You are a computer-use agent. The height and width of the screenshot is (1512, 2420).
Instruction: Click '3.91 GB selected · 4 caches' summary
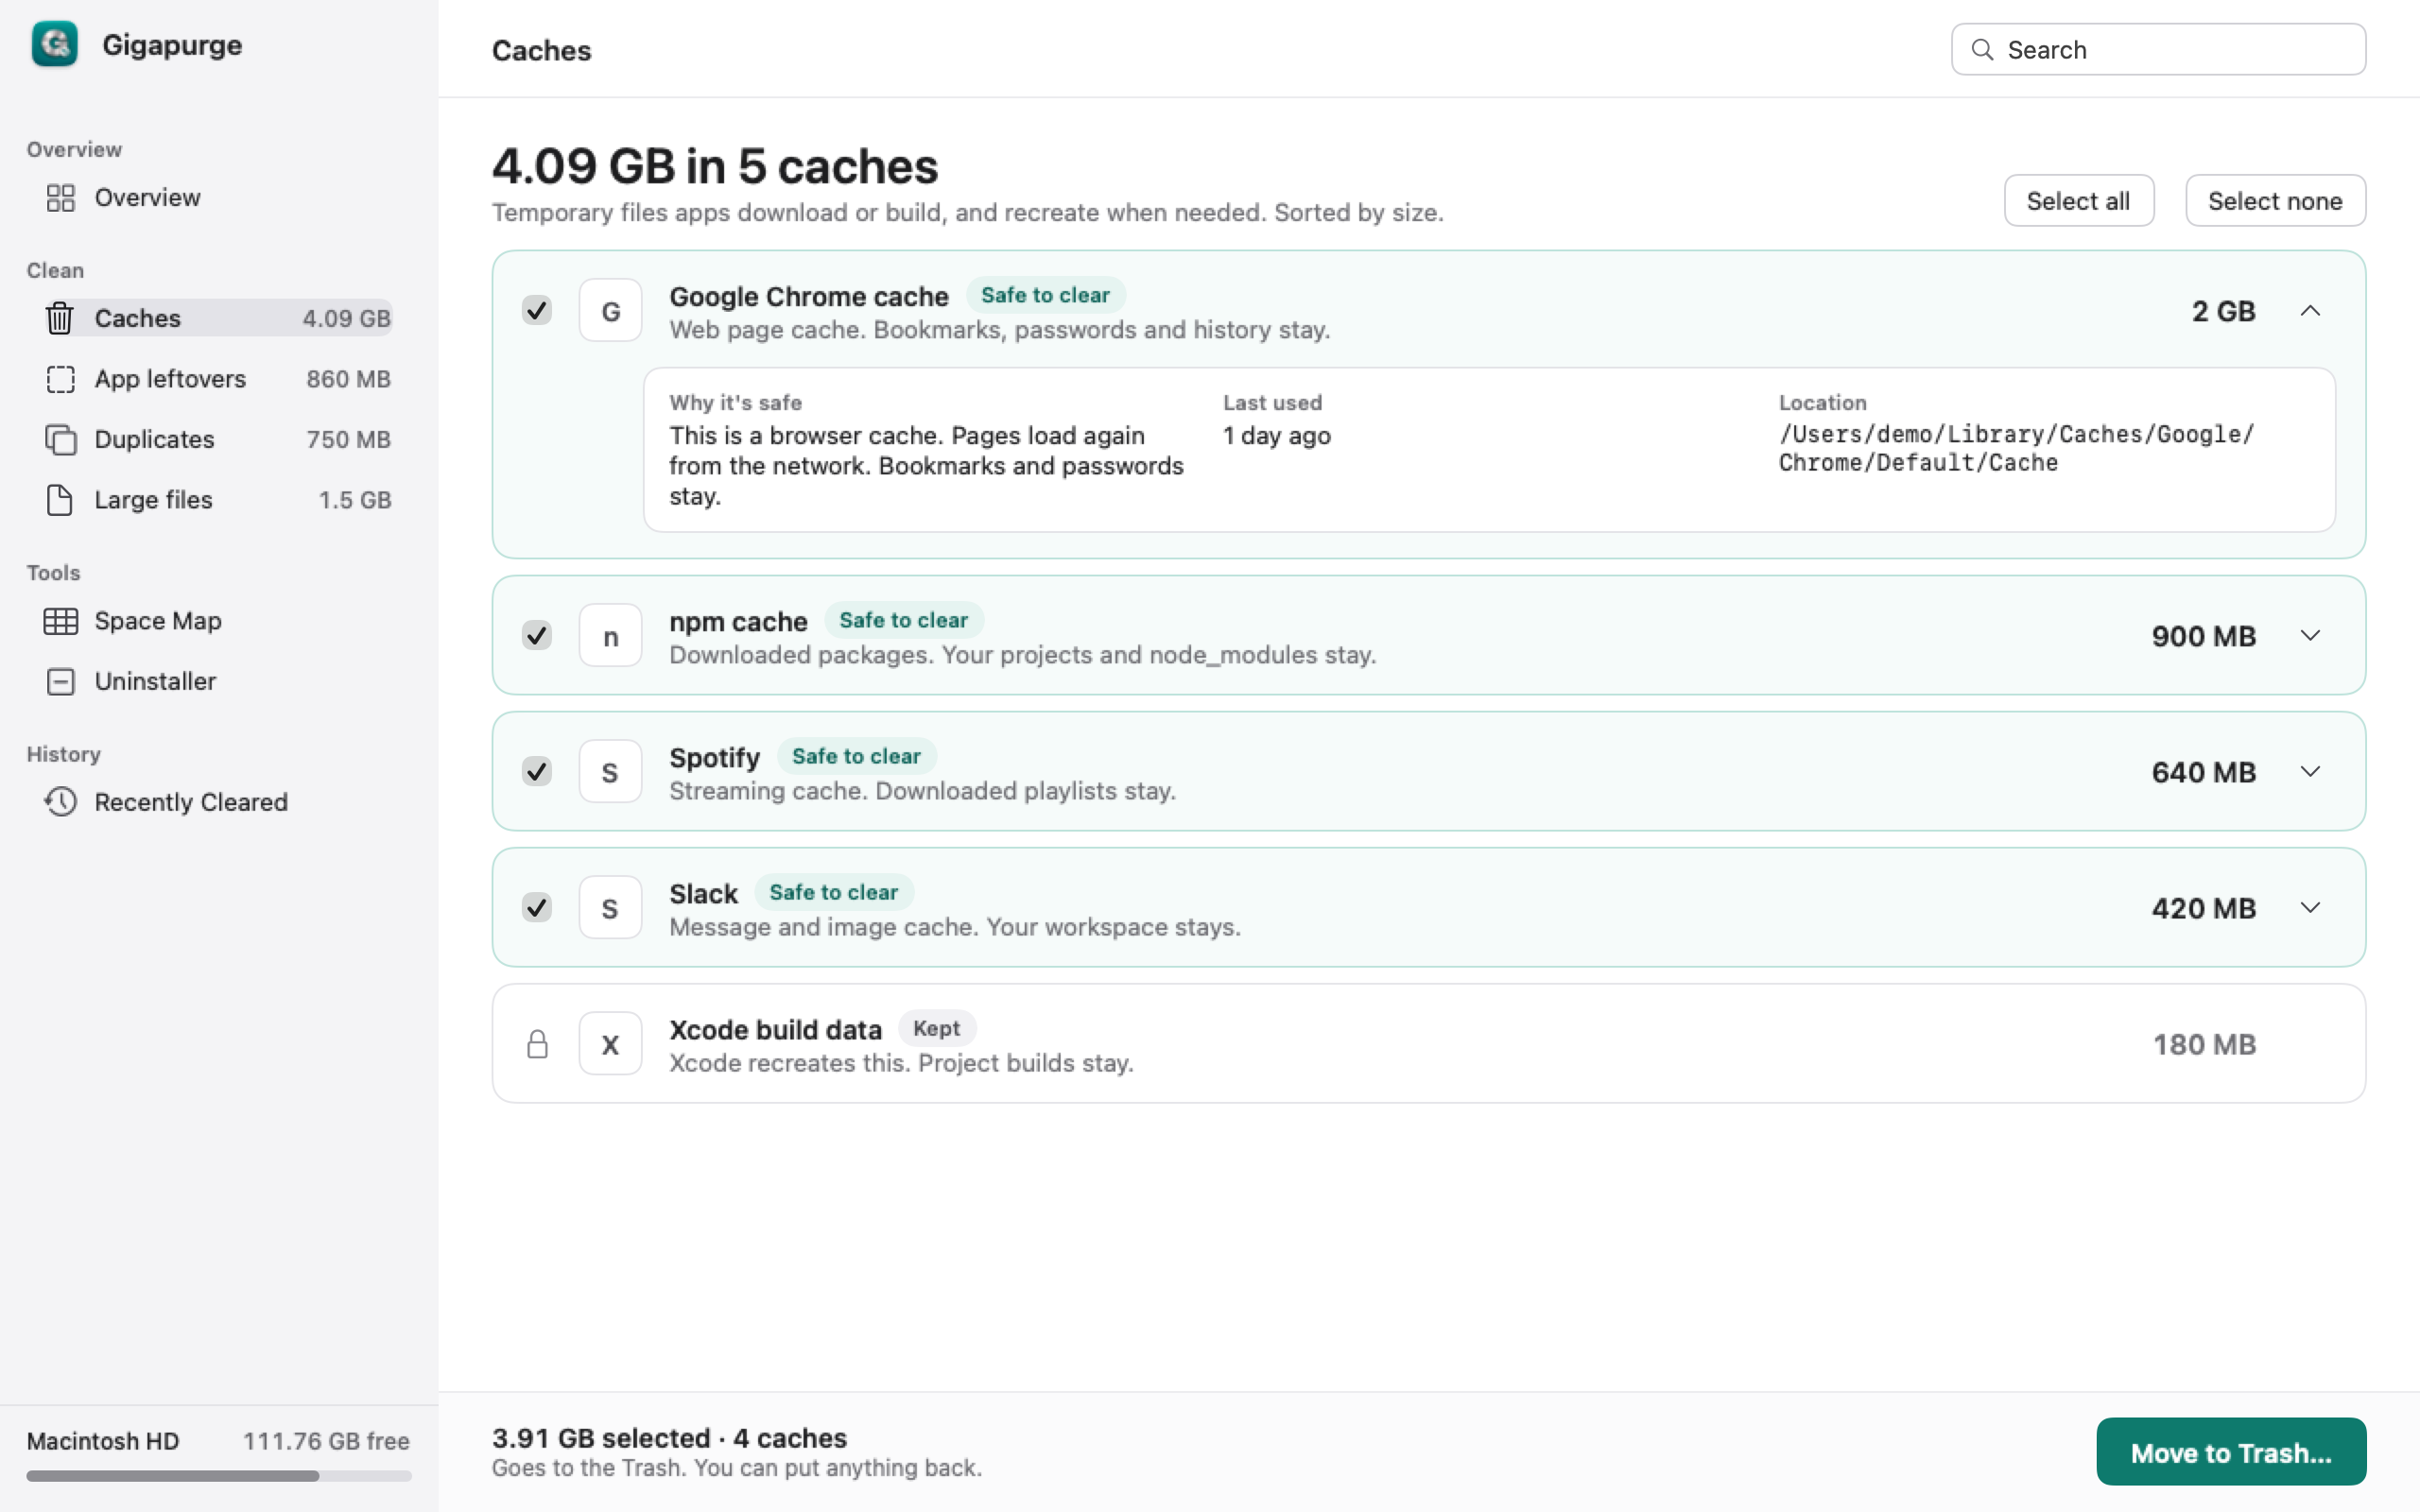pyautogui.click(x=669, y=1438)
